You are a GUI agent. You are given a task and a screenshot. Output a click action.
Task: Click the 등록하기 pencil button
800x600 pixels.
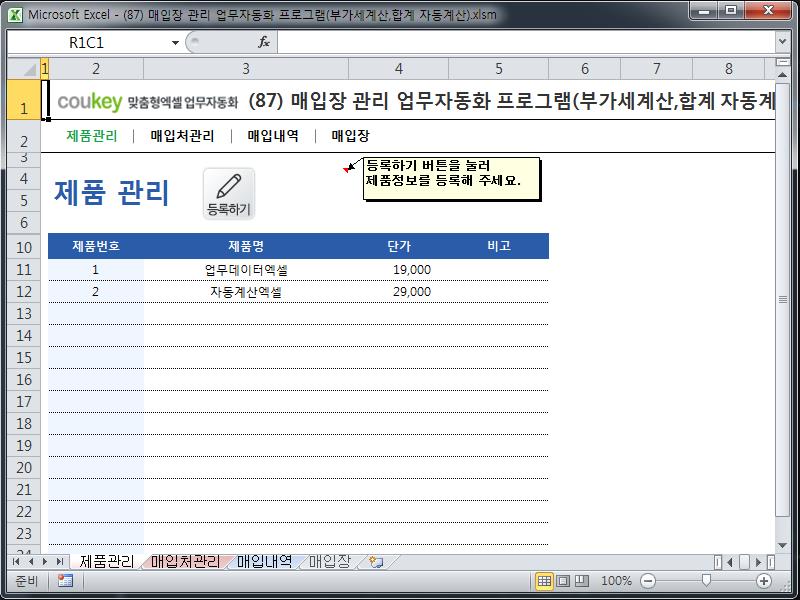(x=229, y=194)
